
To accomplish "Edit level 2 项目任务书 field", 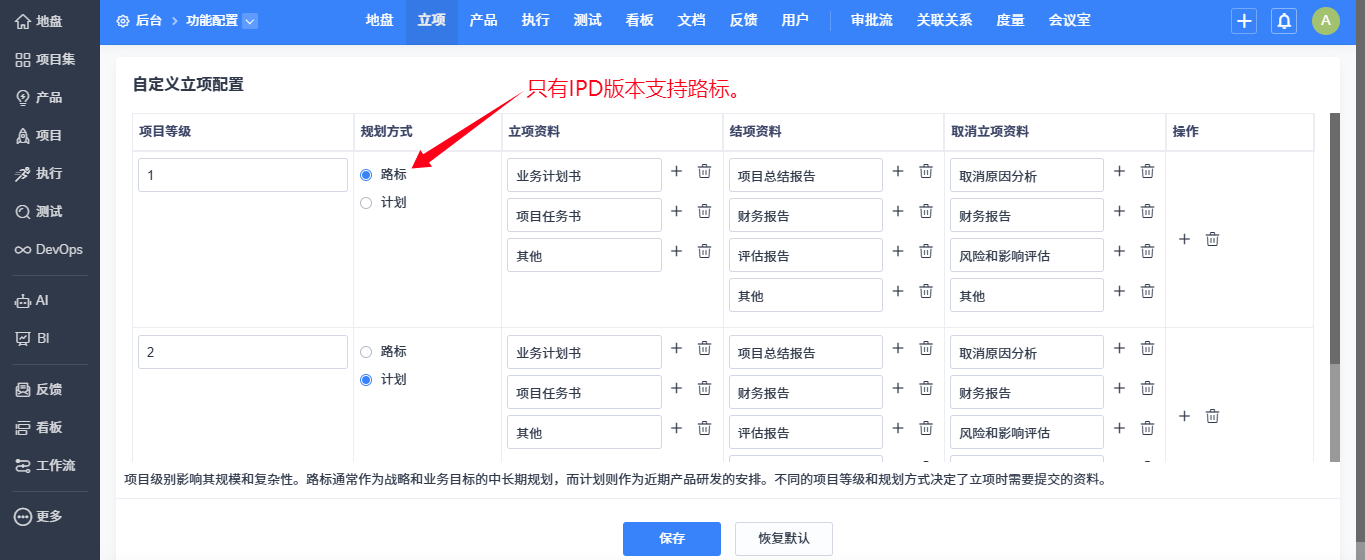I will coord(585,392).
